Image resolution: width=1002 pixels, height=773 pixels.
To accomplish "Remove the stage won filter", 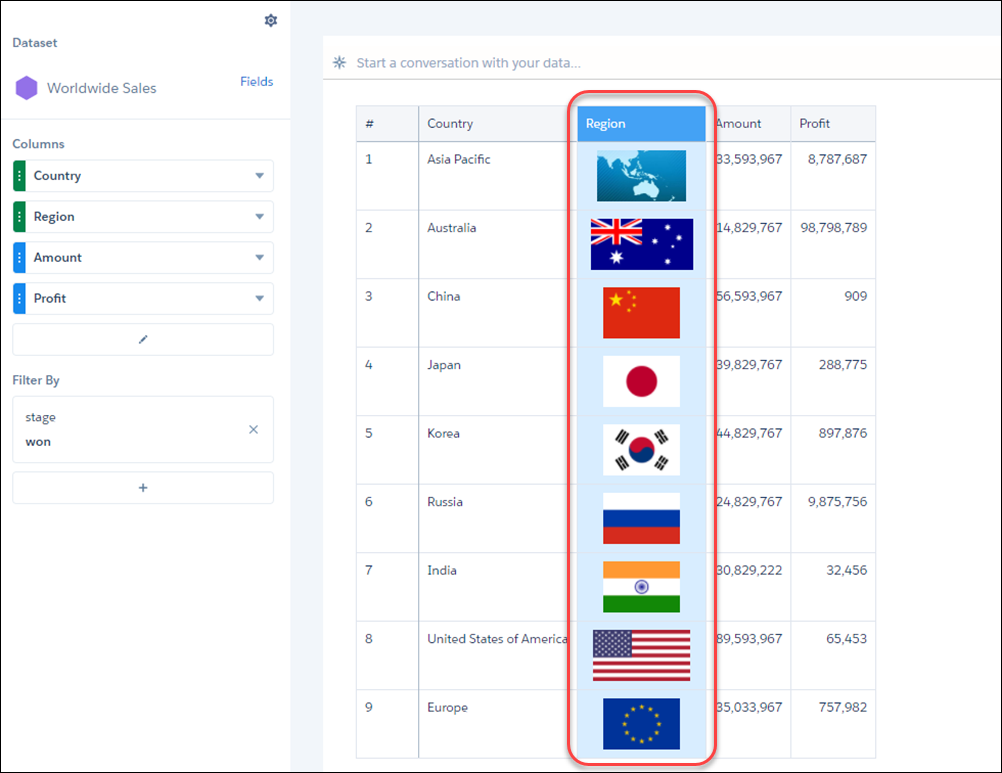I will click(x=254, y=429).
